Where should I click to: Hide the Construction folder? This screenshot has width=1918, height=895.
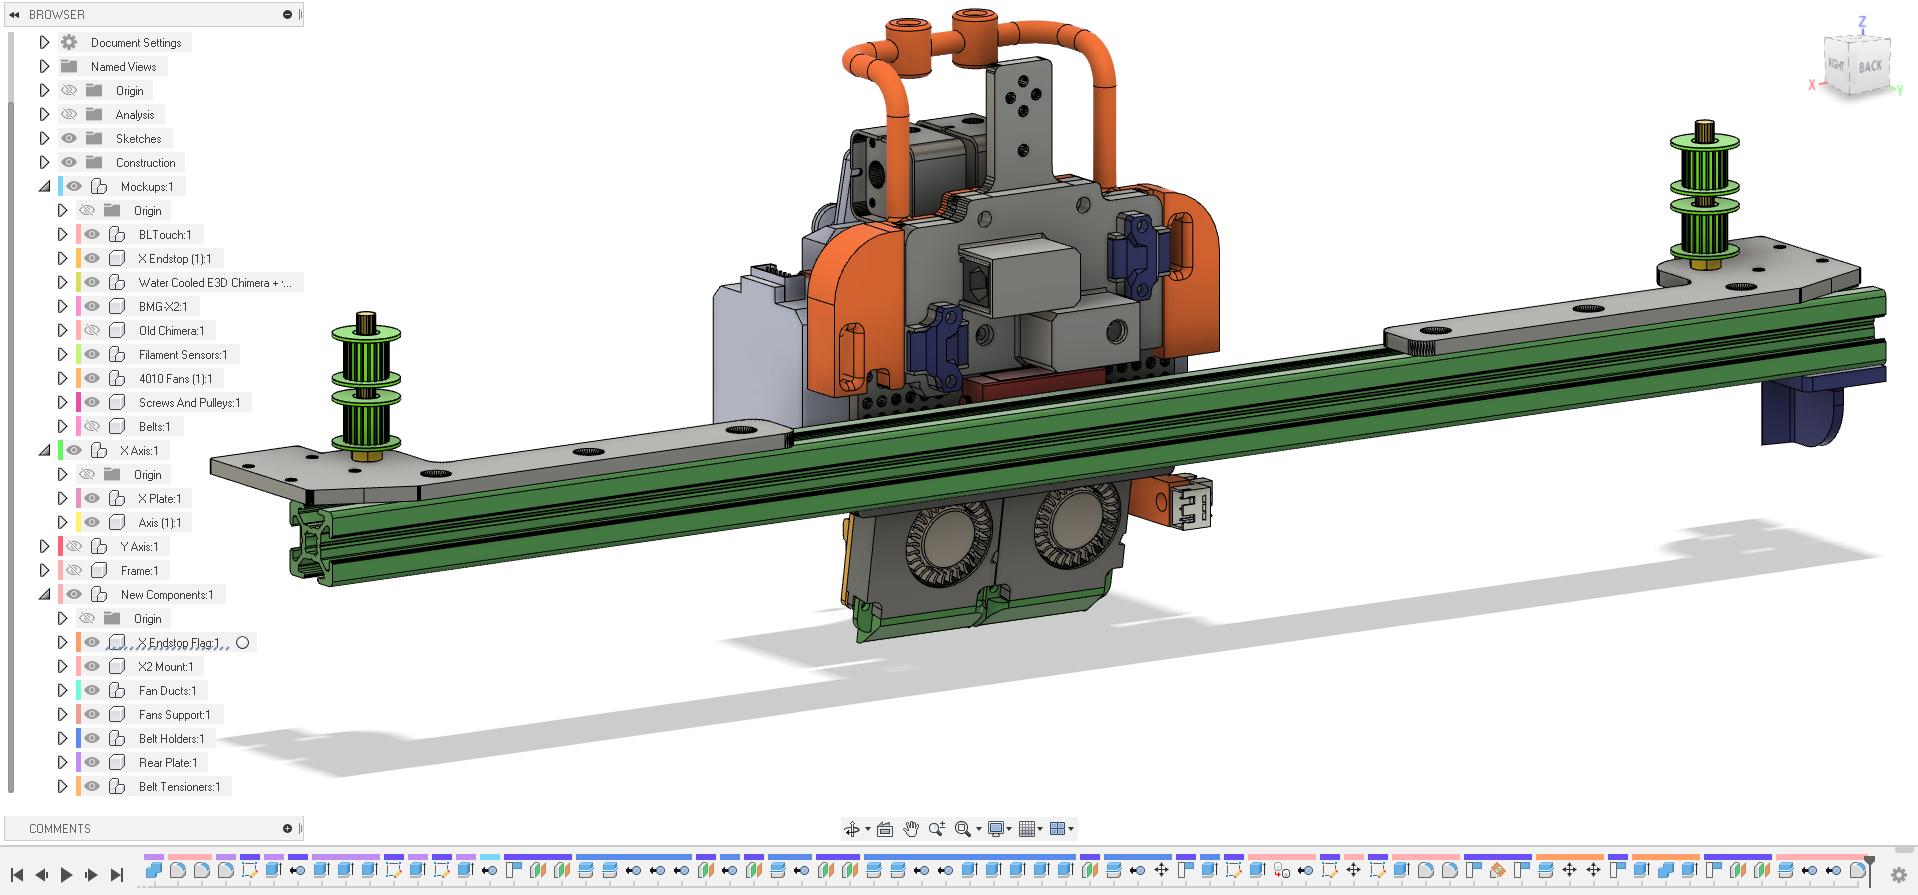tap(69, 162)
